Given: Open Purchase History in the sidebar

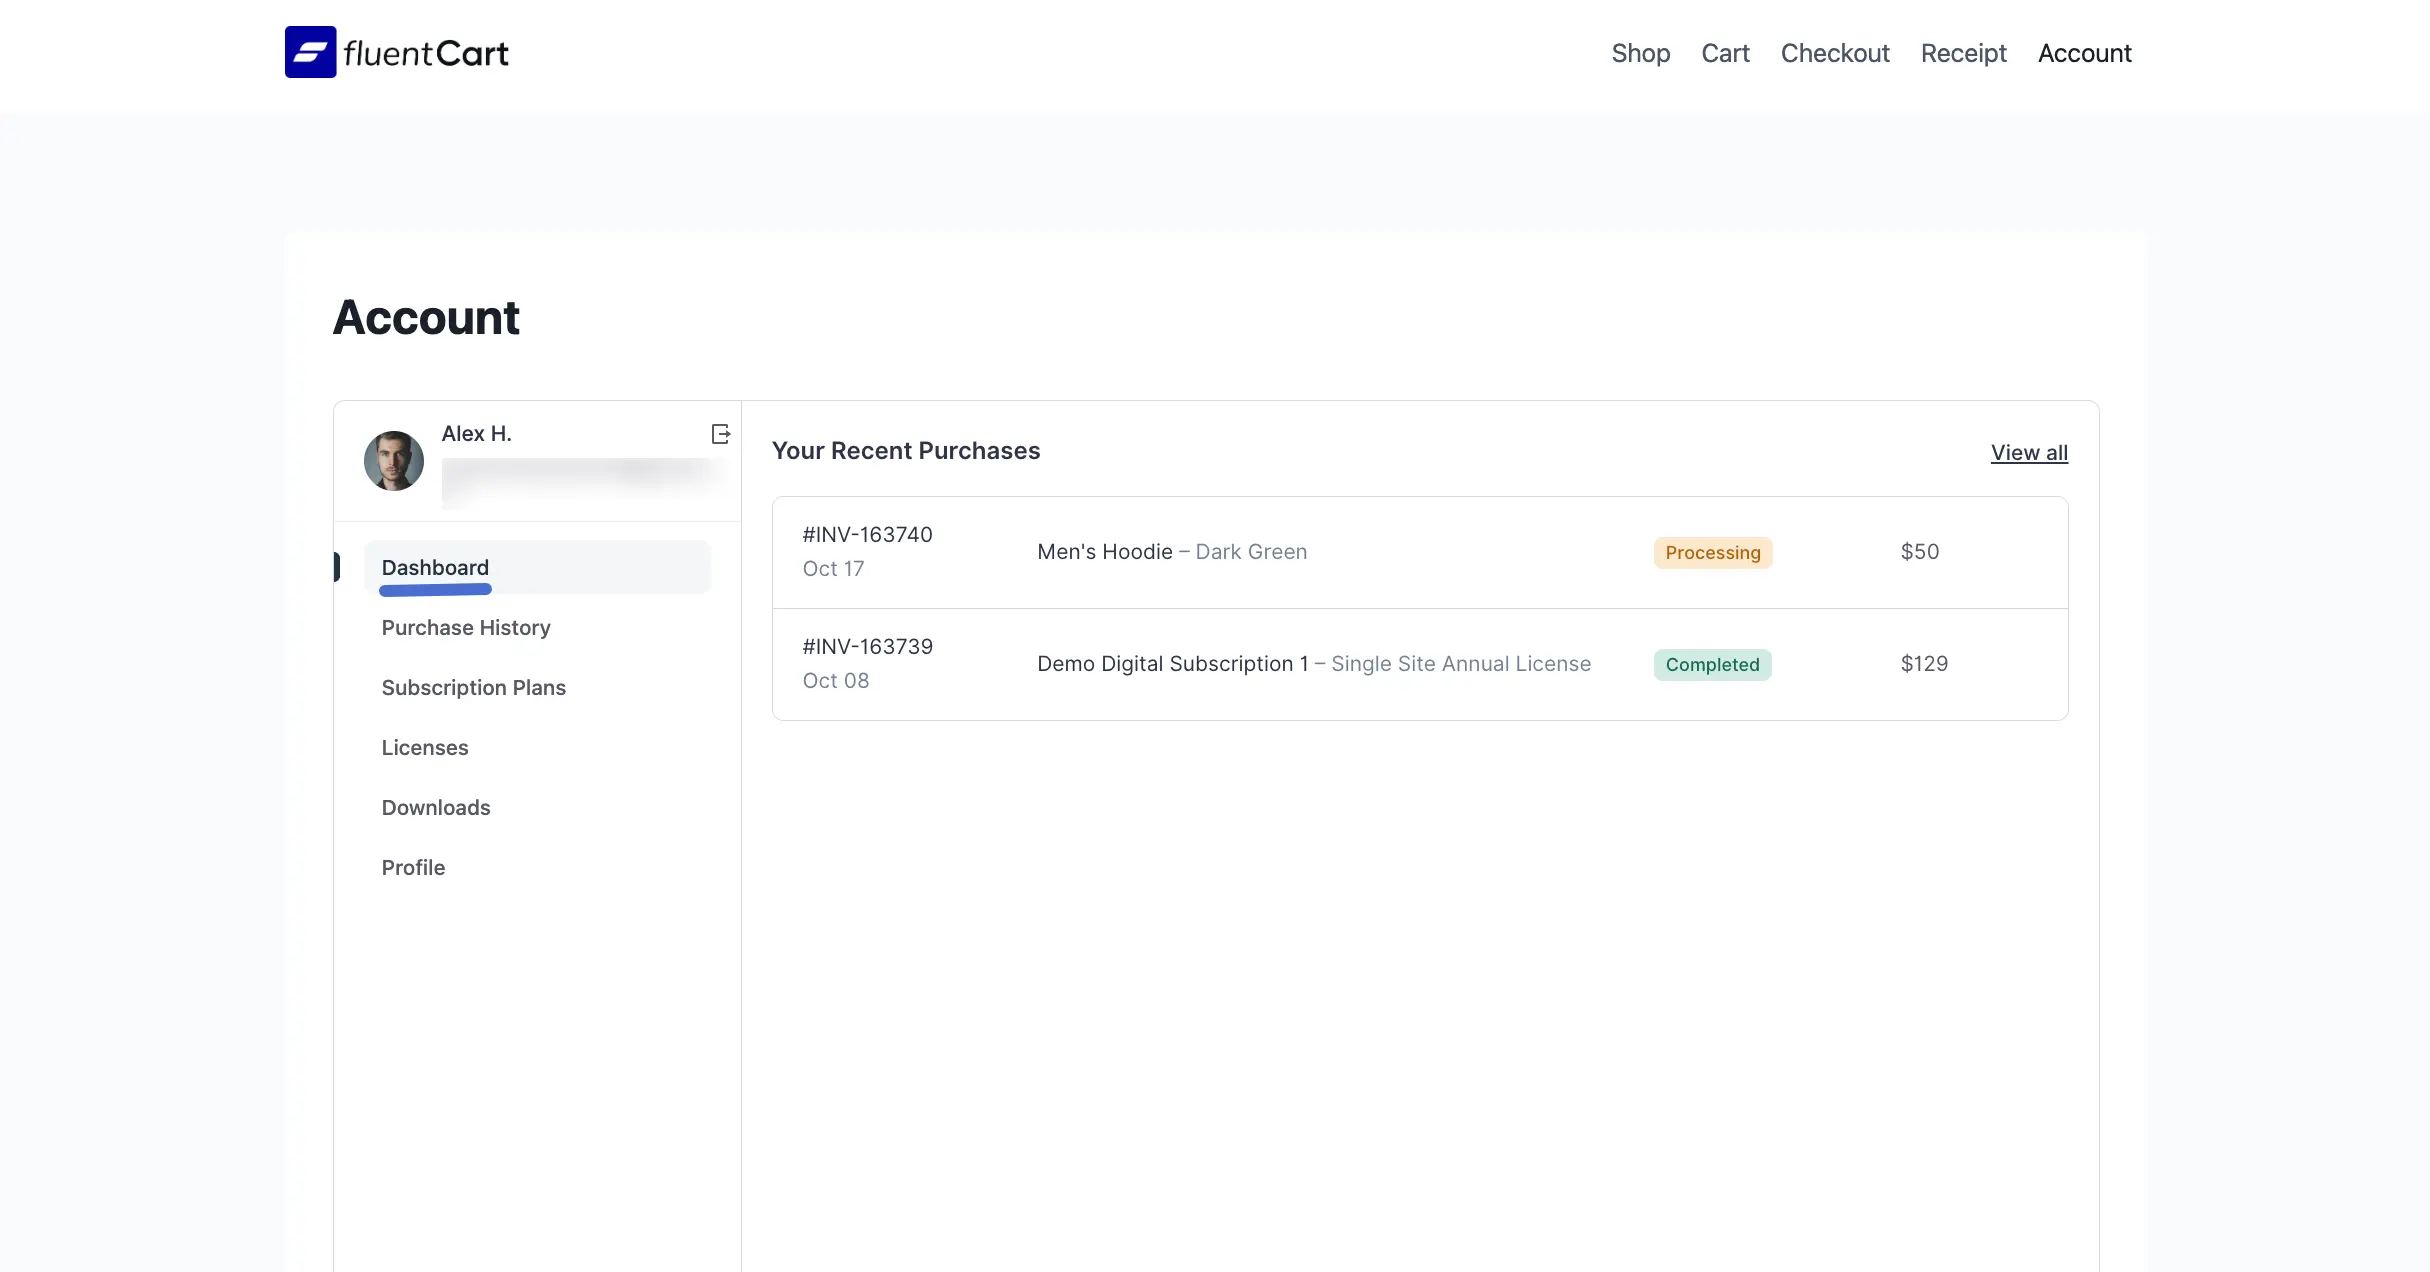Looking at the screenshot, I should [466, 627].
